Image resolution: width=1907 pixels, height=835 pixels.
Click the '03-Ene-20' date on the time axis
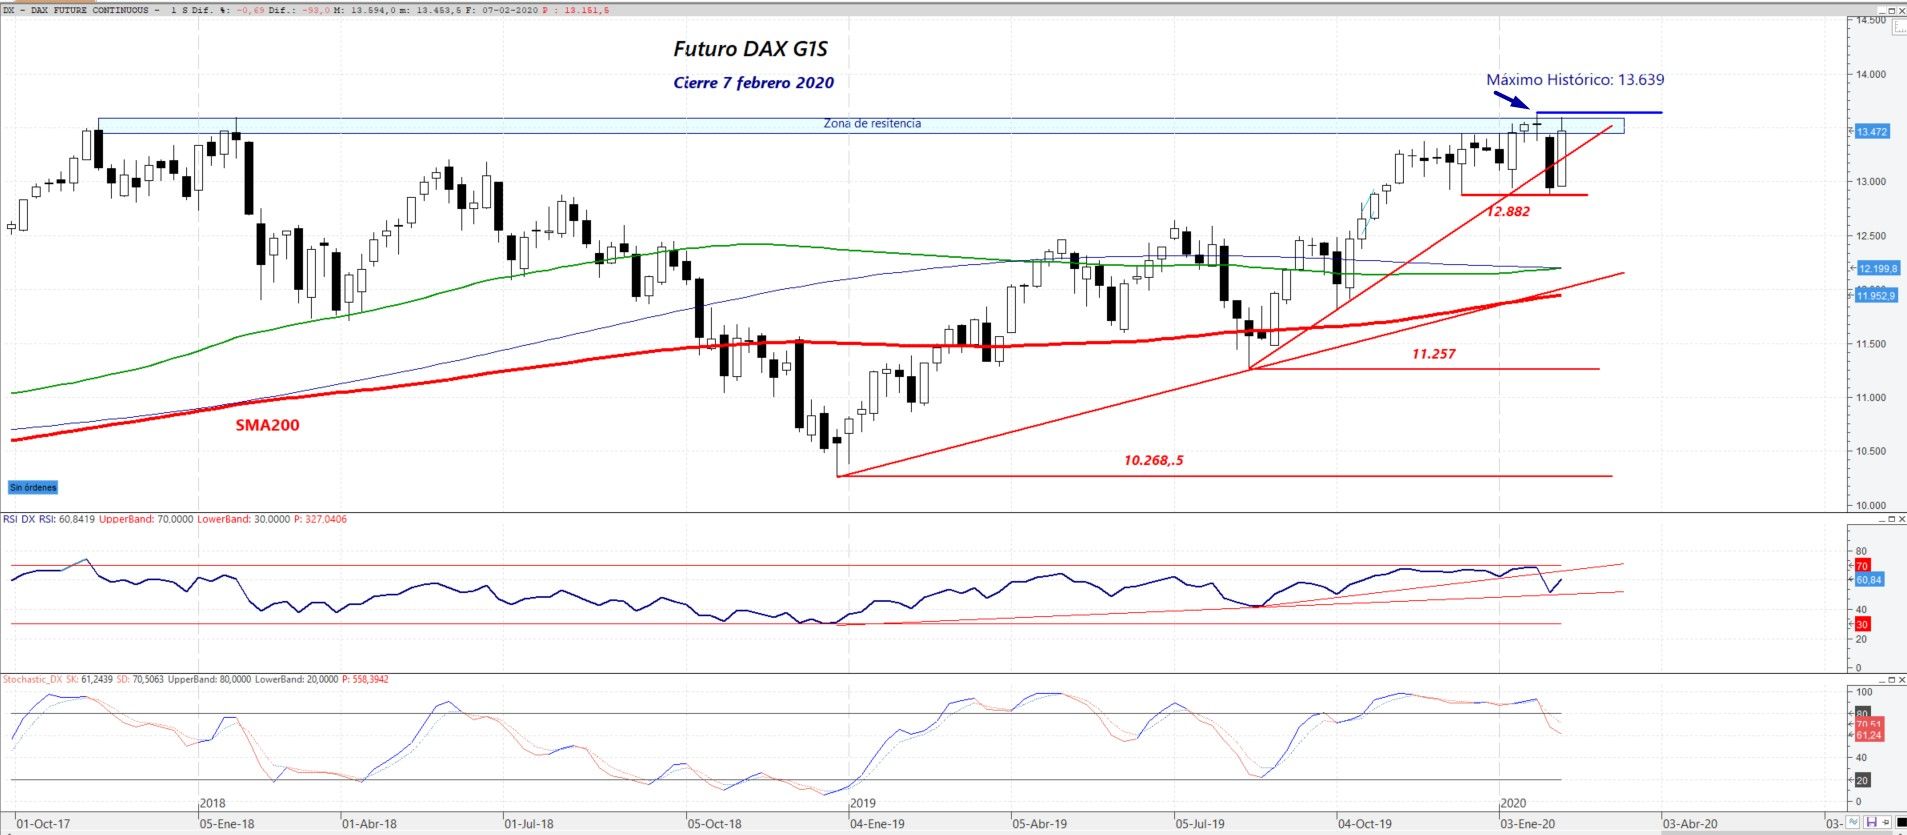pyautogui.click(x=1528, y=824)
